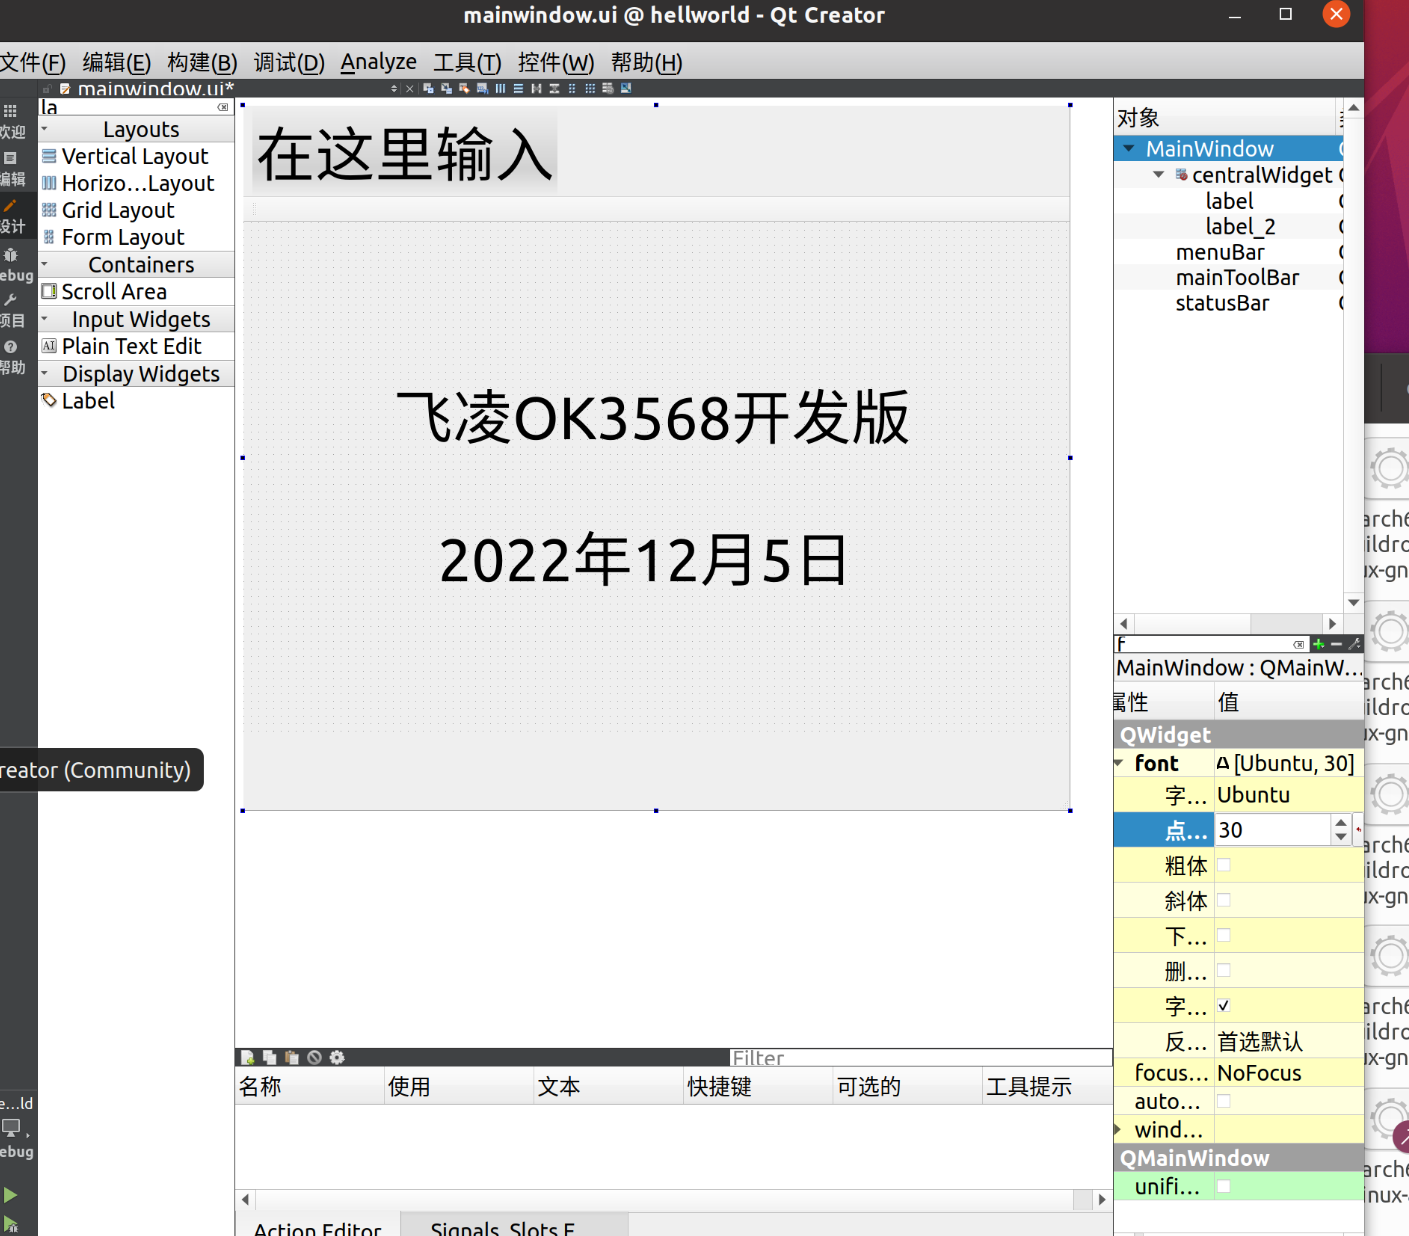Image resolution: width=1409 pixels, height=1236 pixels.
Task: Open the 文件(F) menu
Action: [33, 63]
